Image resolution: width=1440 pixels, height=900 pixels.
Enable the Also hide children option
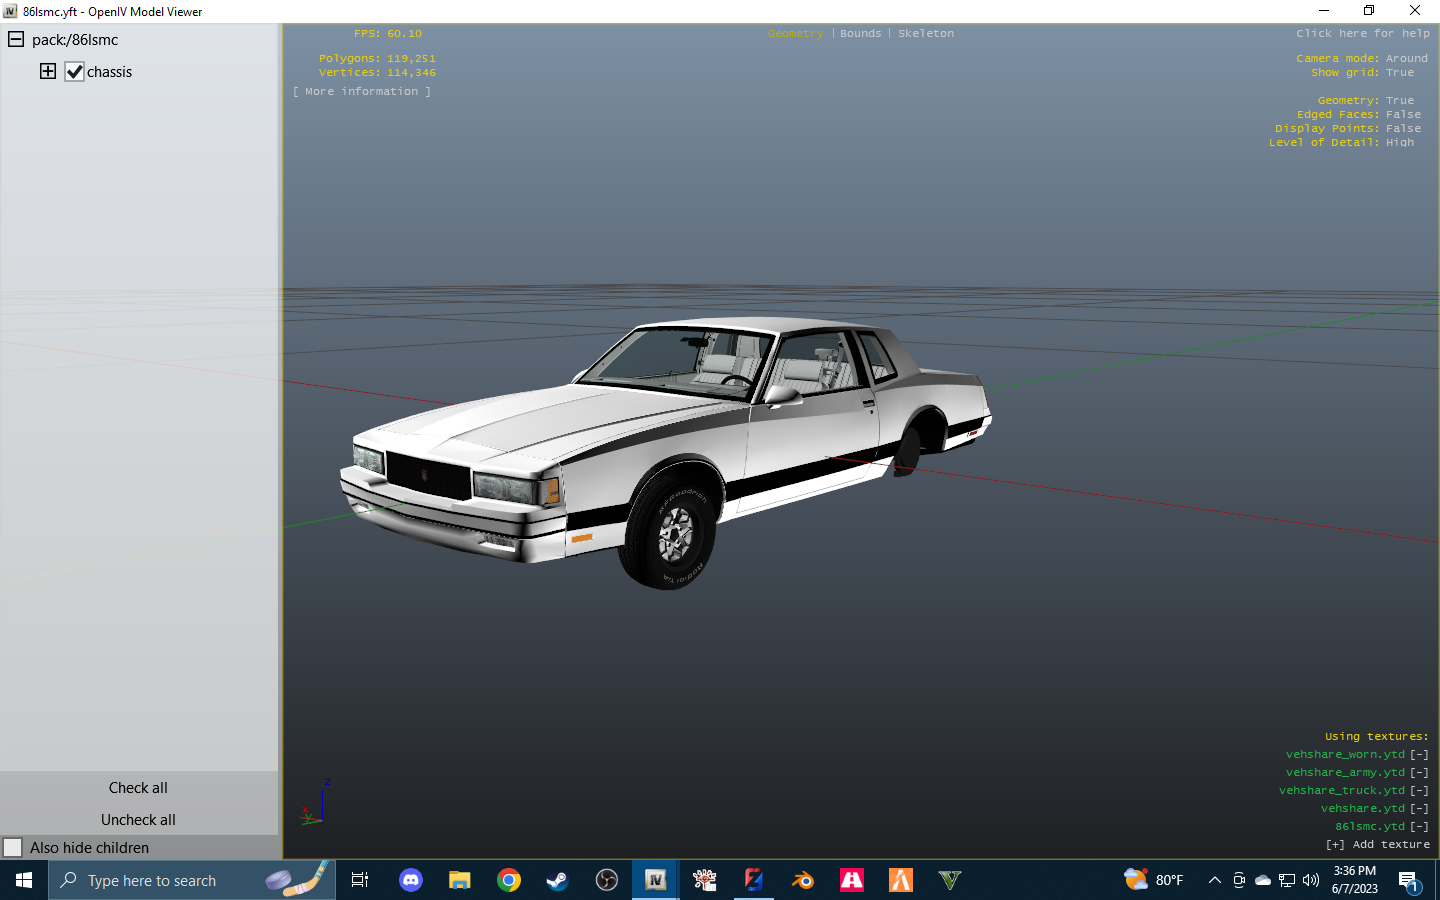click(14, 847)
